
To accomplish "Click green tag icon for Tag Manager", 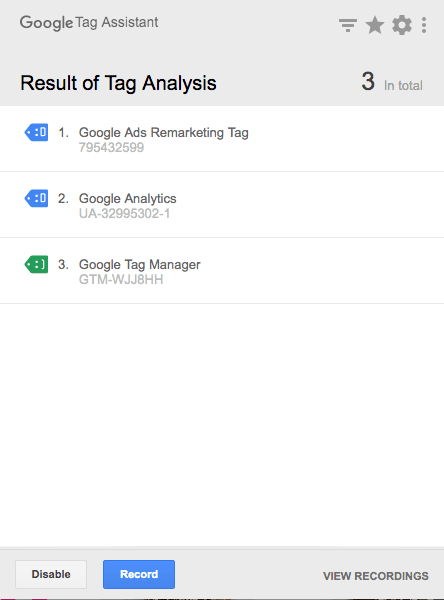I will click(36, 264).
